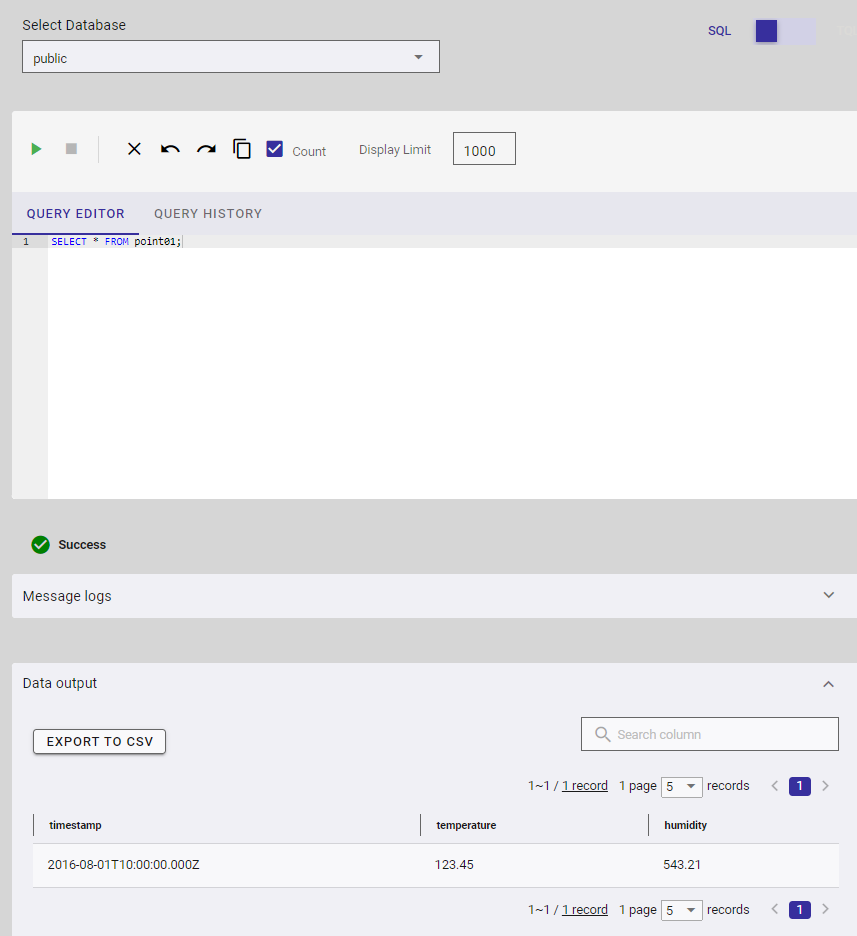This screenshot has width=857, height=936.
Task: Open top records-per-page dropdown
Action: click(x=682, y=786)
